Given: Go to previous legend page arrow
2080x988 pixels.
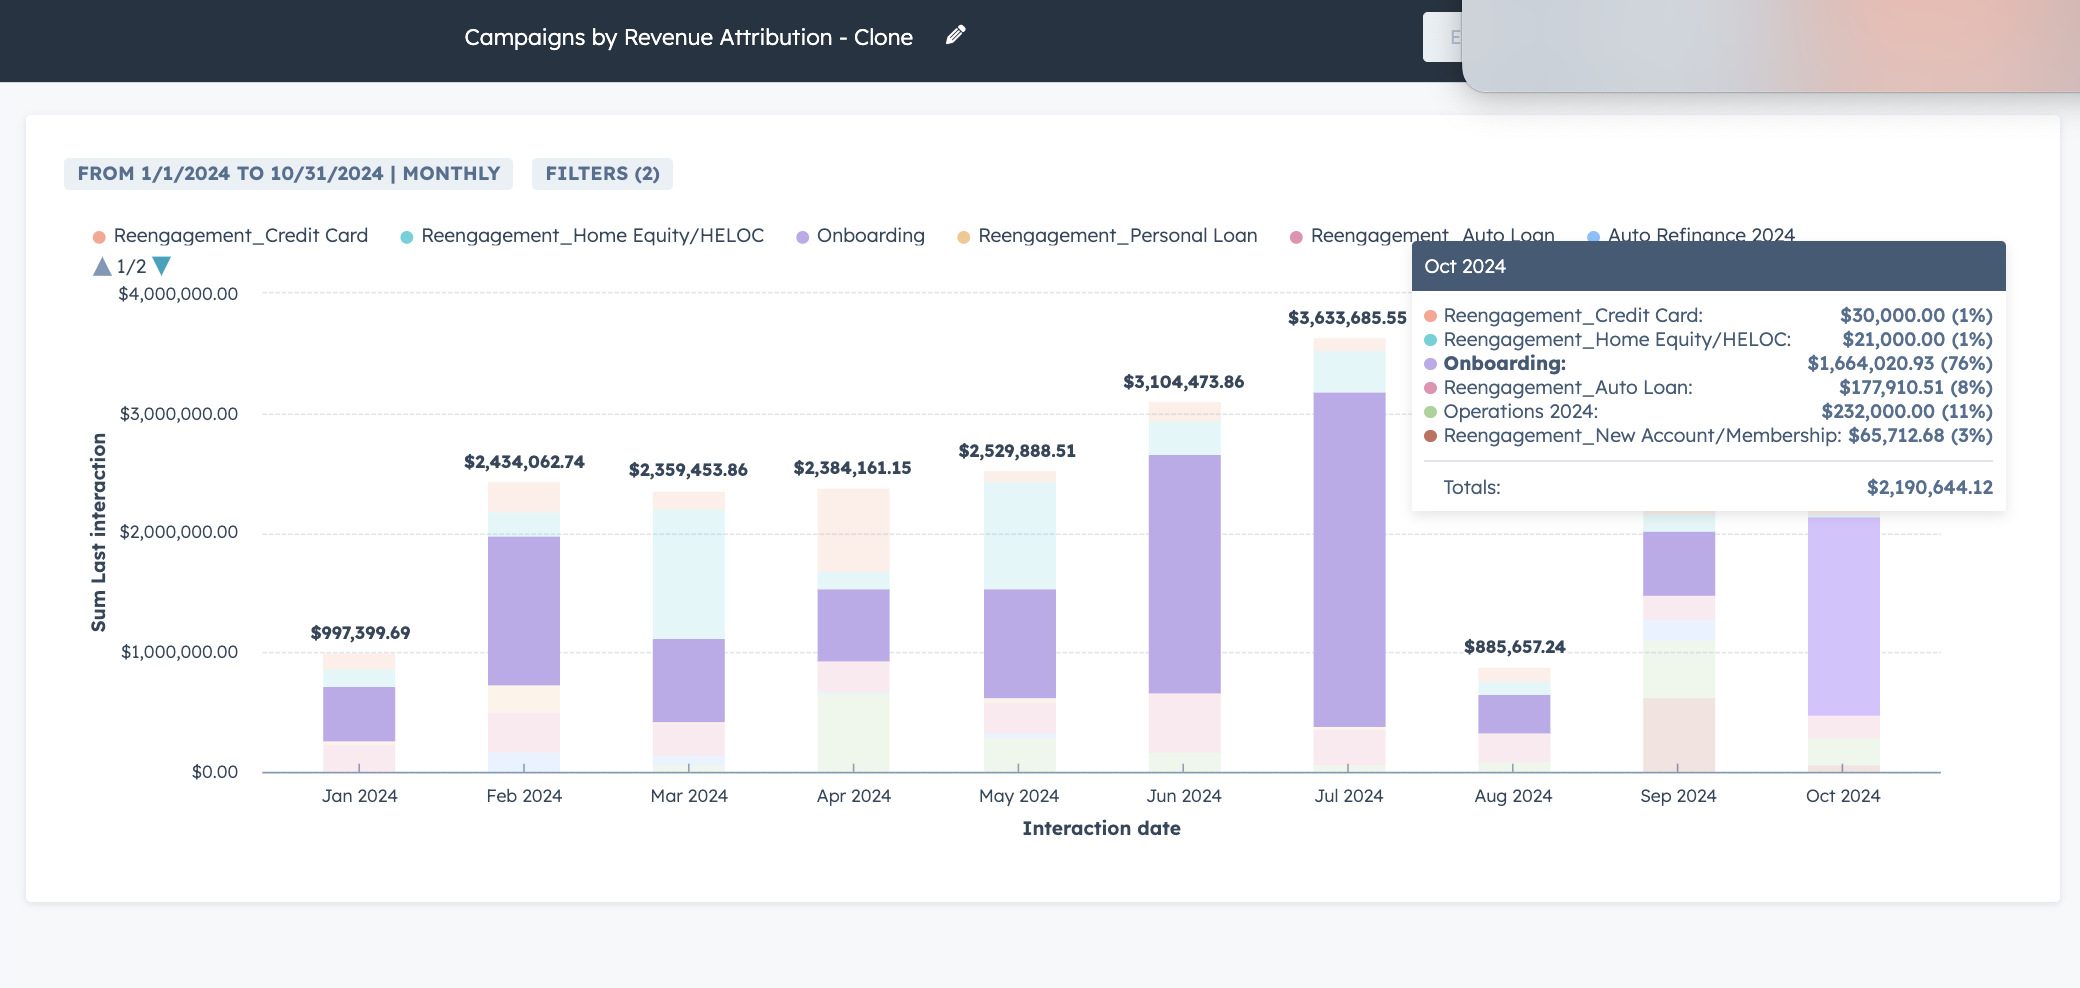Looking at the screenshot, I should [102, 266].
